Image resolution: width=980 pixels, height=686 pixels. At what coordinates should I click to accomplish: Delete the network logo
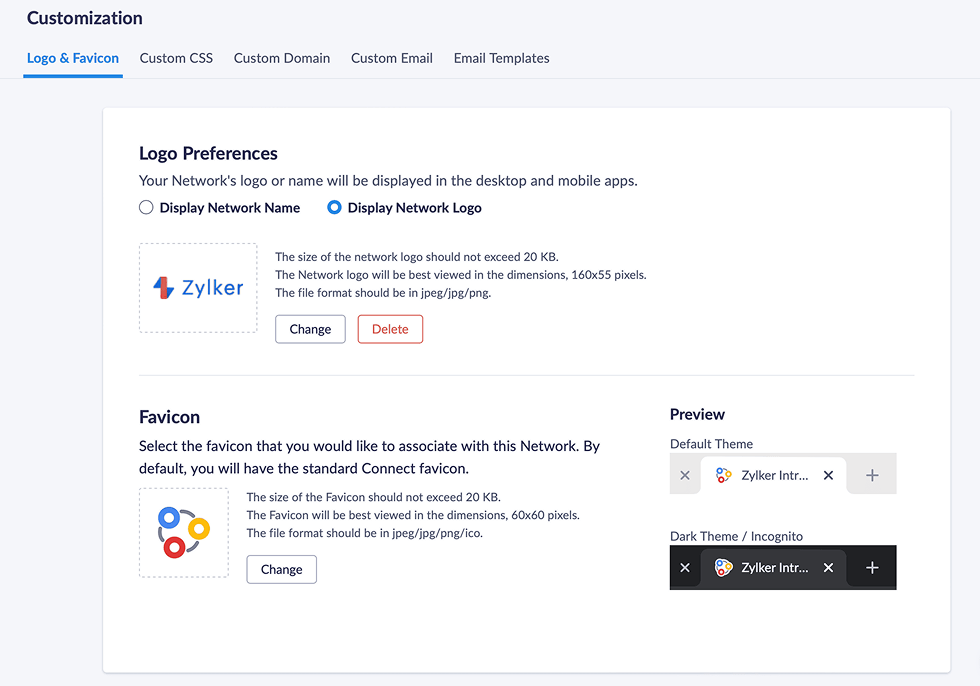tap(390, 329)
